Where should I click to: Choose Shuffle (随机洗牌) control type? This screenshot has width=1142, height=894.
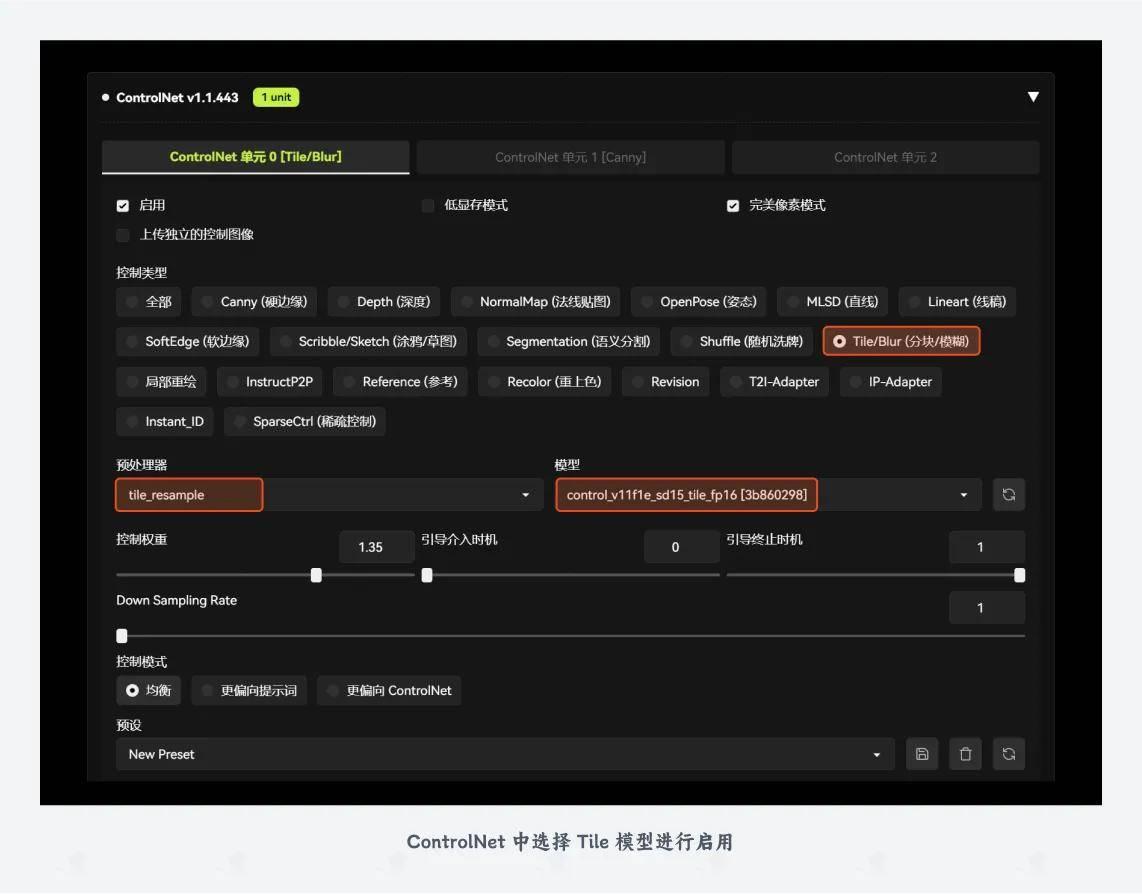[x=741, y=342]
